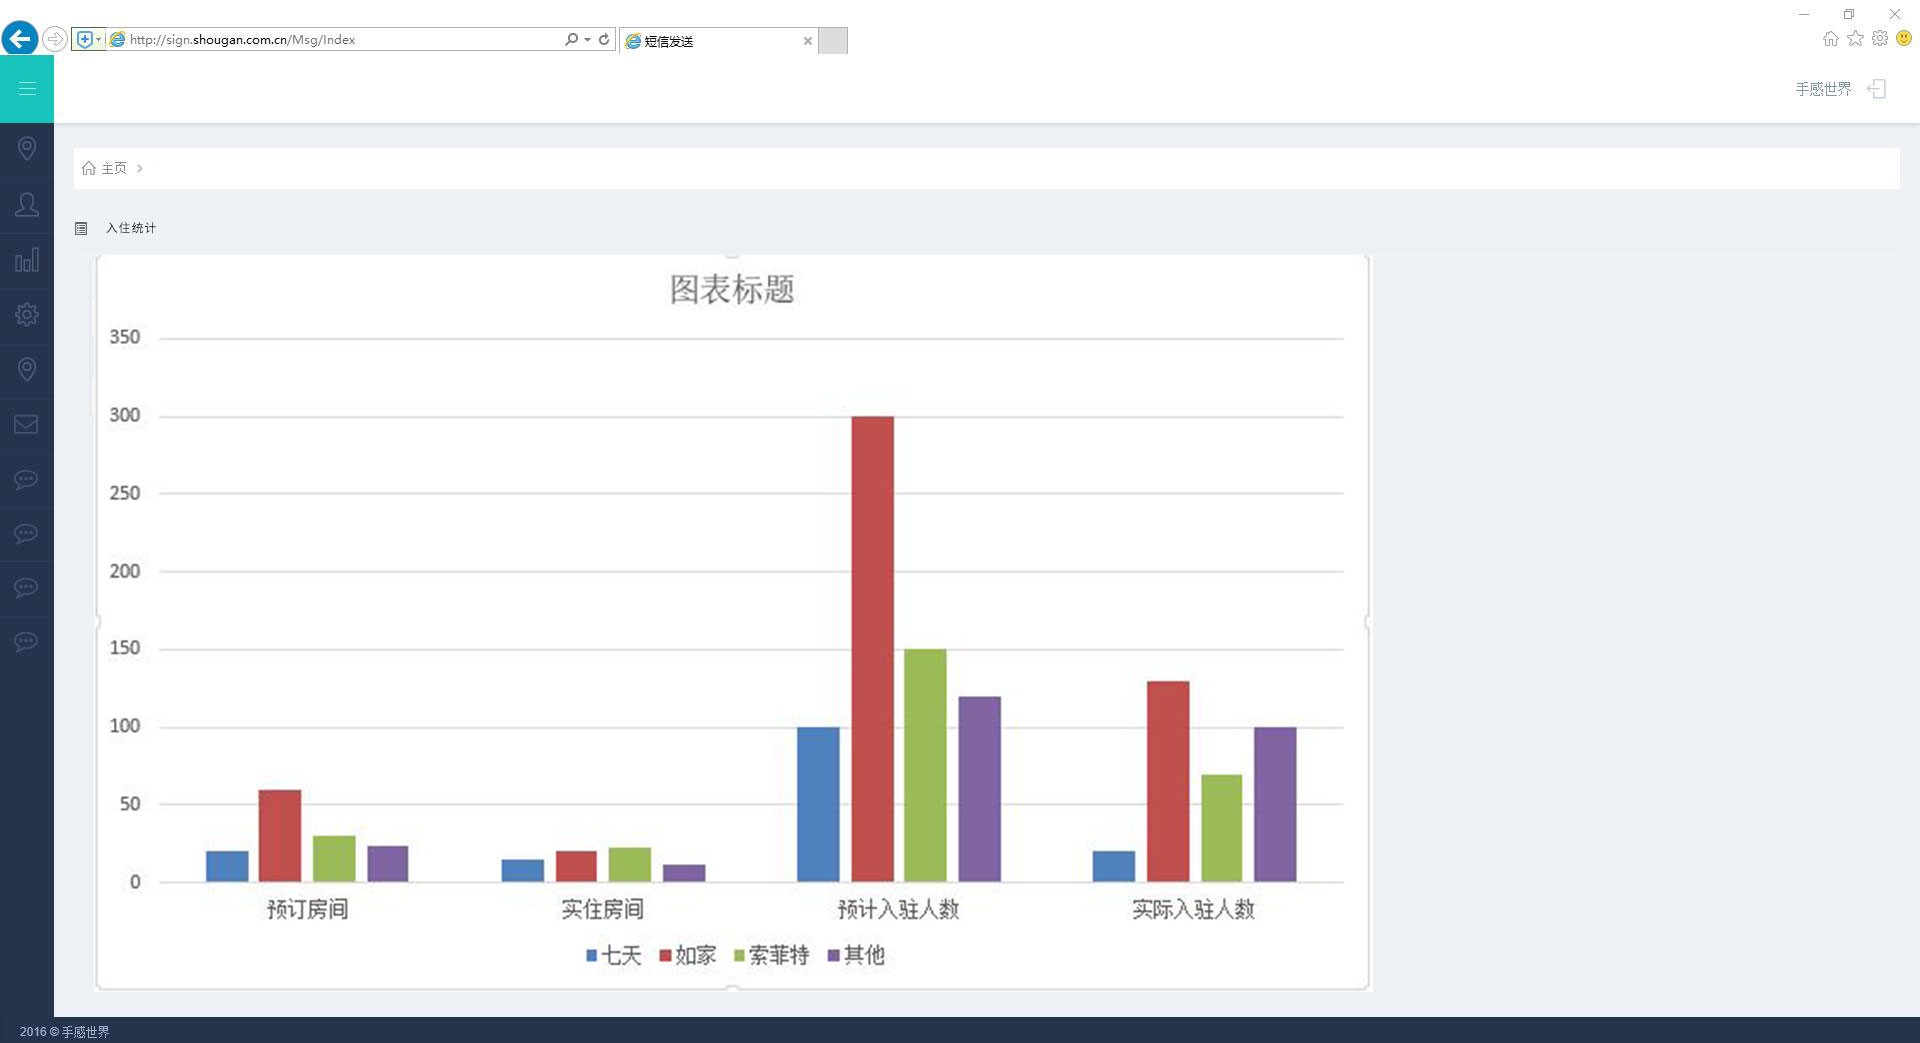Click the 手感世界 username in the header
1920x1043 pixels.
point(1823,89)
